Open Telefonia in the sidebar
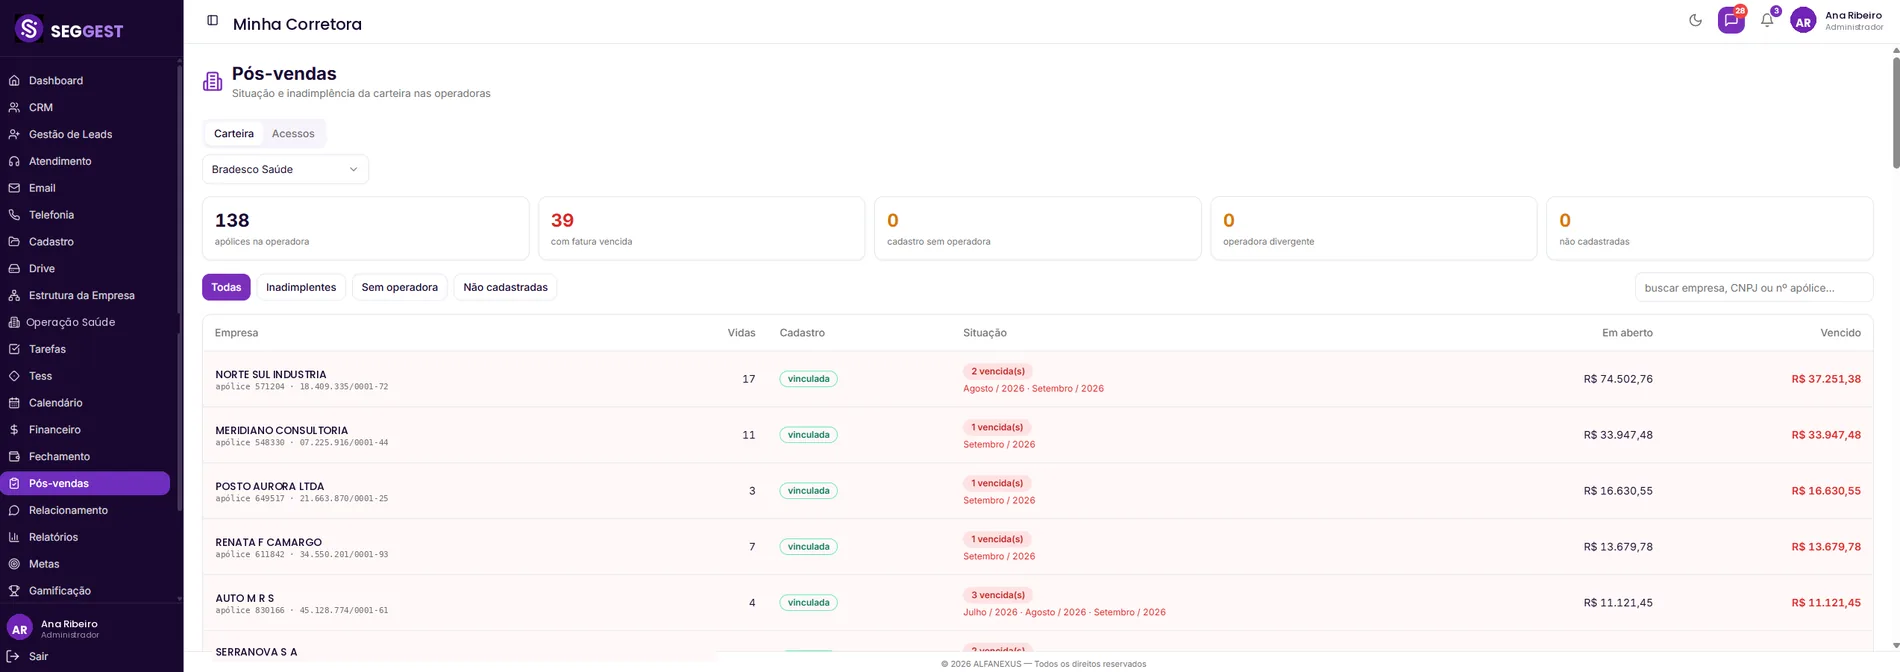The width and height of the screenshot is (1900, 672). click(x=86, y=215)
